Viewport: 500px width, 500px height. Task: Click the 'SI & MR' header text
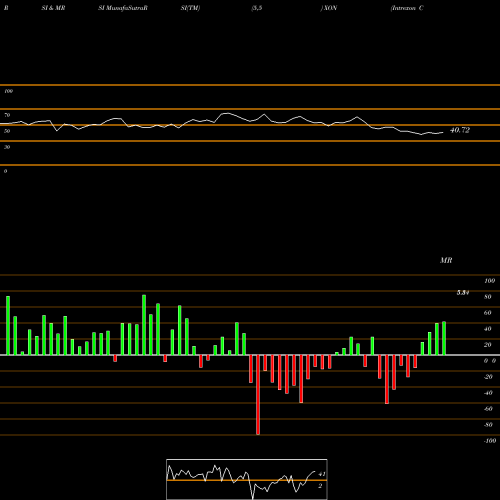coord(53,8)
